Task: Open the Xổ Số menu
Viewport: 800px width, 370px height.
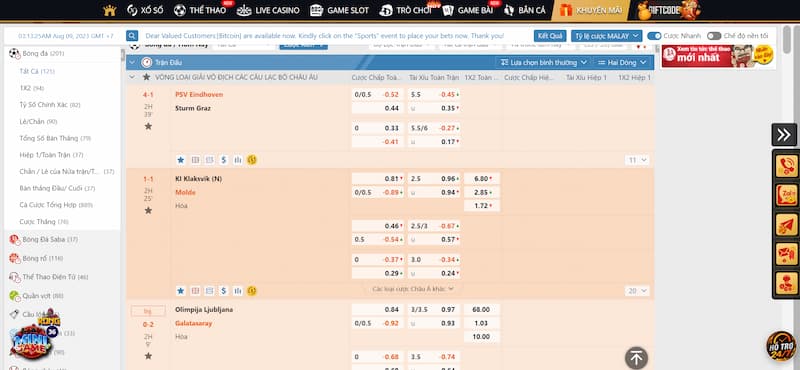Action: (x=145, y=10)
